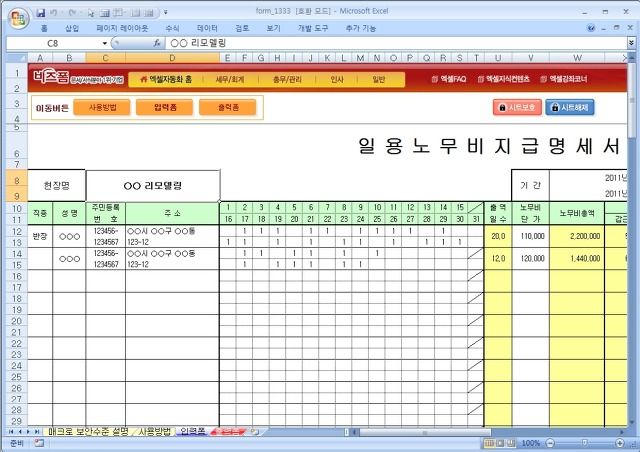Switch to 사용방법 sheet tab

pyautogui.click(x=154, y=432)
